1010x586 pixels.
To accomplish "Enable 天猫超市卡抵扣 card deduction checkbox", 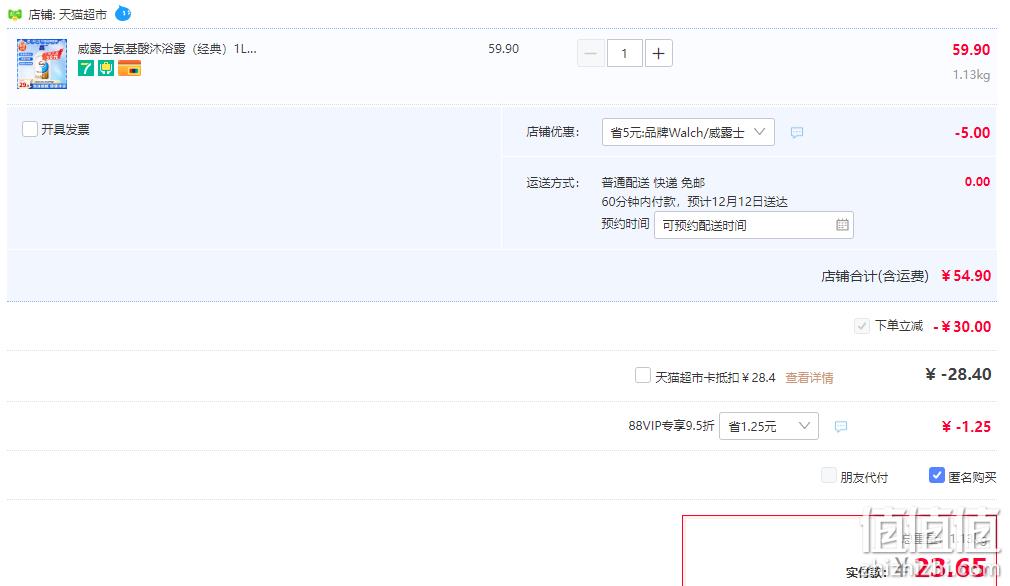I will [643, 375].
